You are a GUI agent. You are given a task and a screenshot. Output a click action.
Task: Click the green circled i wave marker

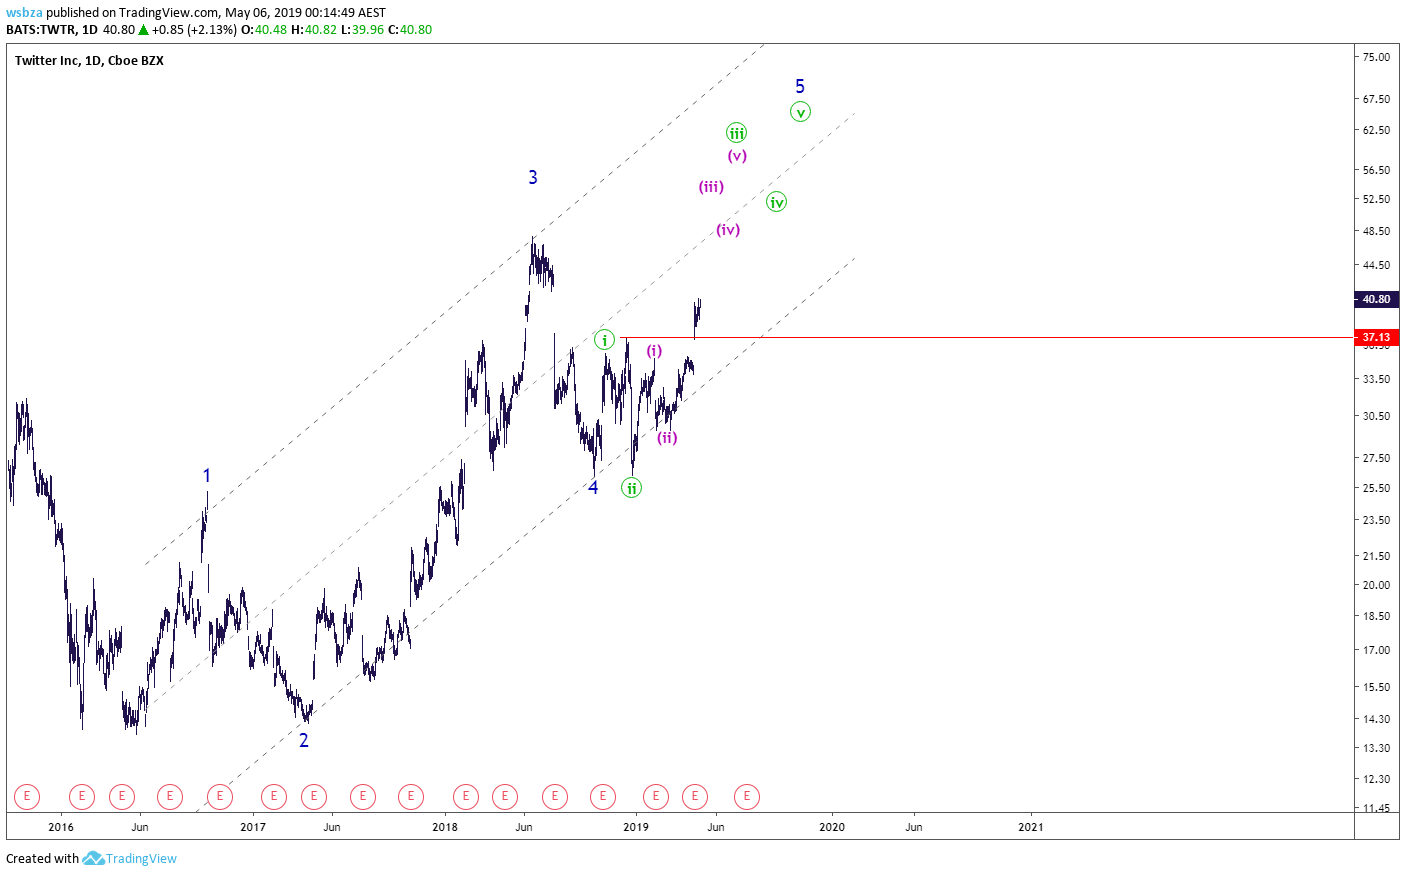click(x=604, y=340)
